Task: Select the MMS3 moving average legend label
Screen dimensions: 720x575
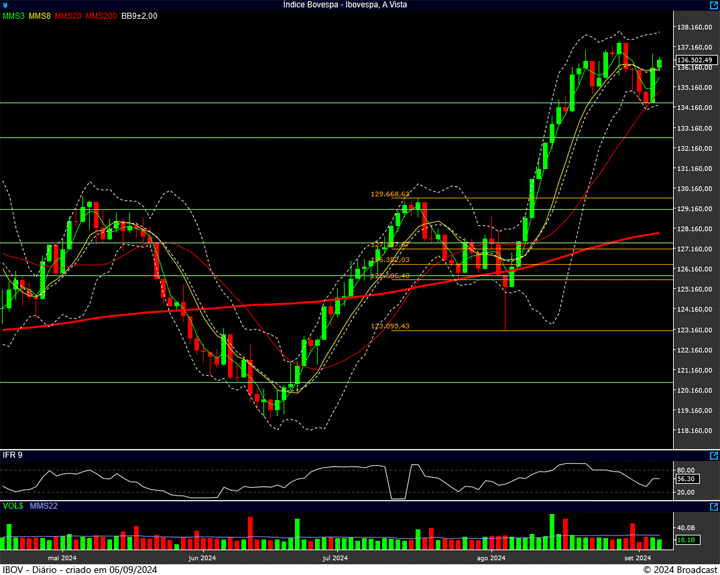Action: pyautogui.click(x=13, y=16)
